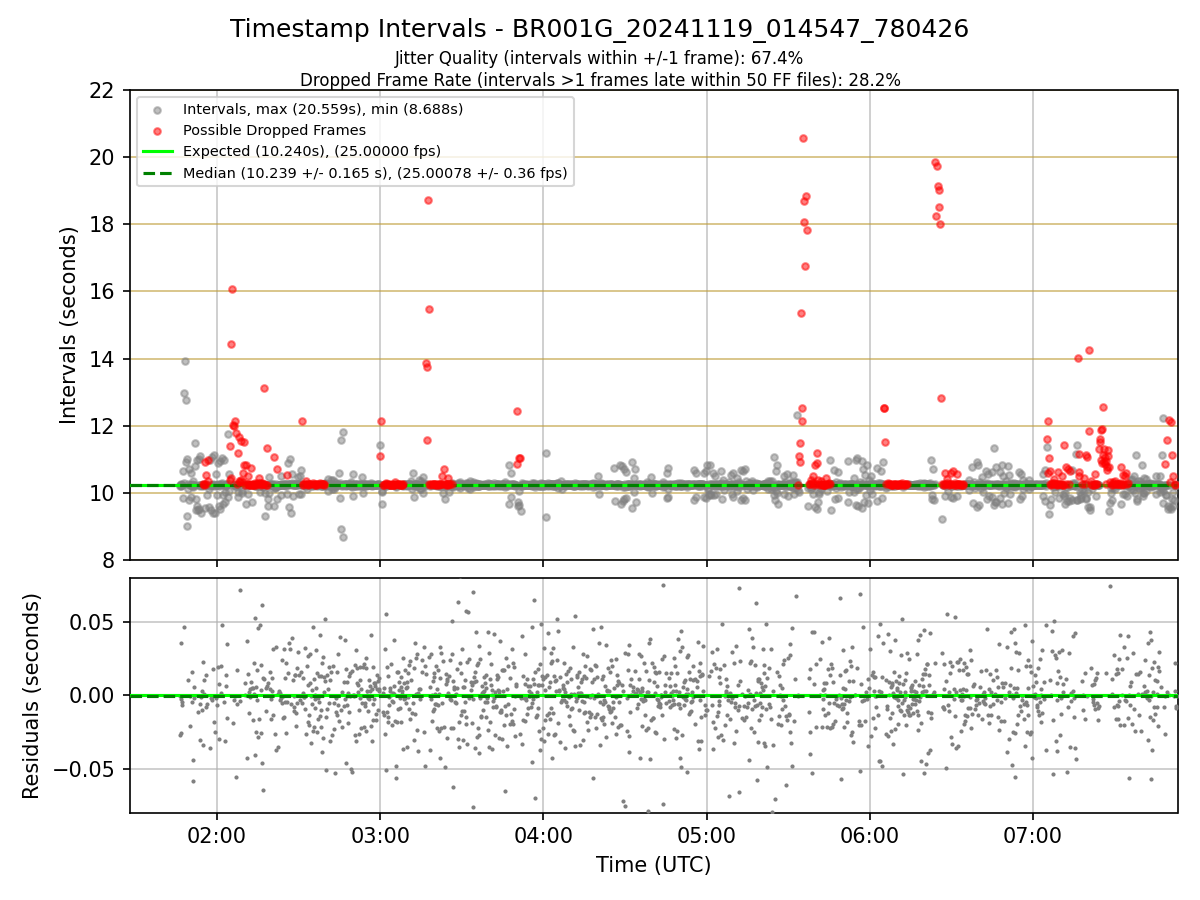Click the legend text 'Intervals, max (20.559s), min (8.688s)'
The image size is (1200, 900).
click(323, 108)
